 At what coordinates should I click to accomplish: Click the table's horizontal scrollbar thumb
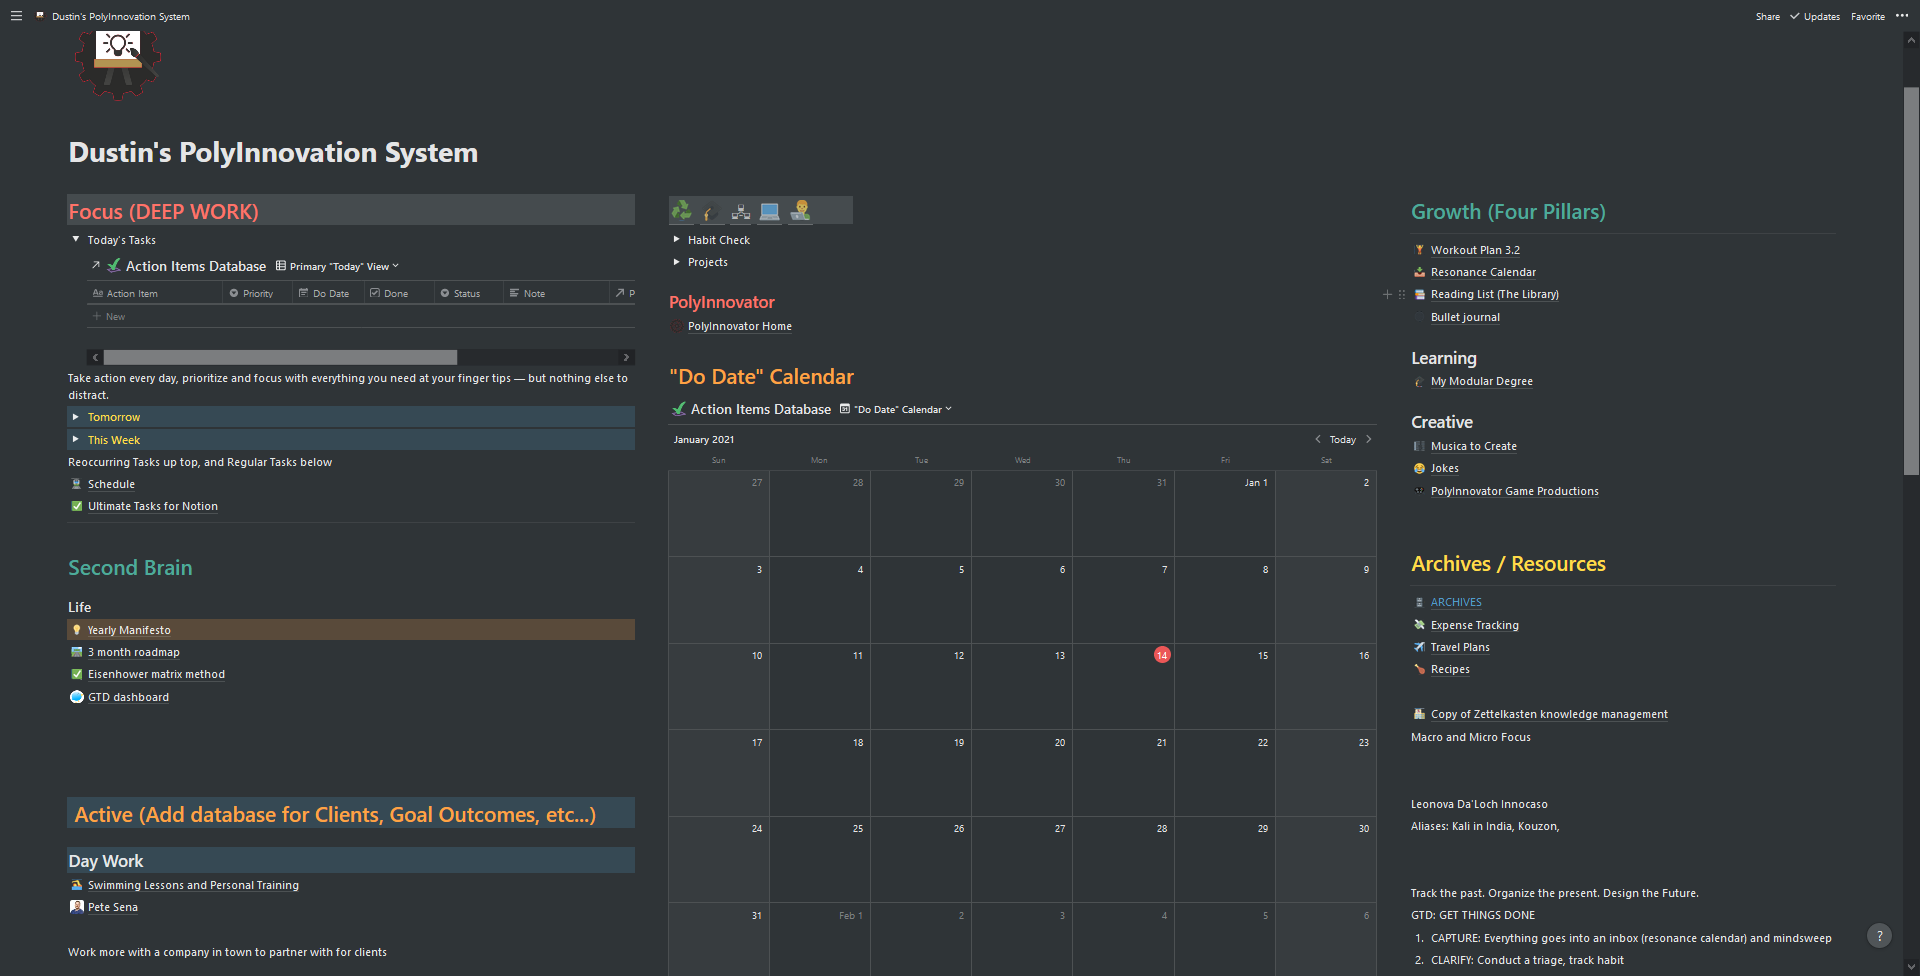[x=280, y=357]
